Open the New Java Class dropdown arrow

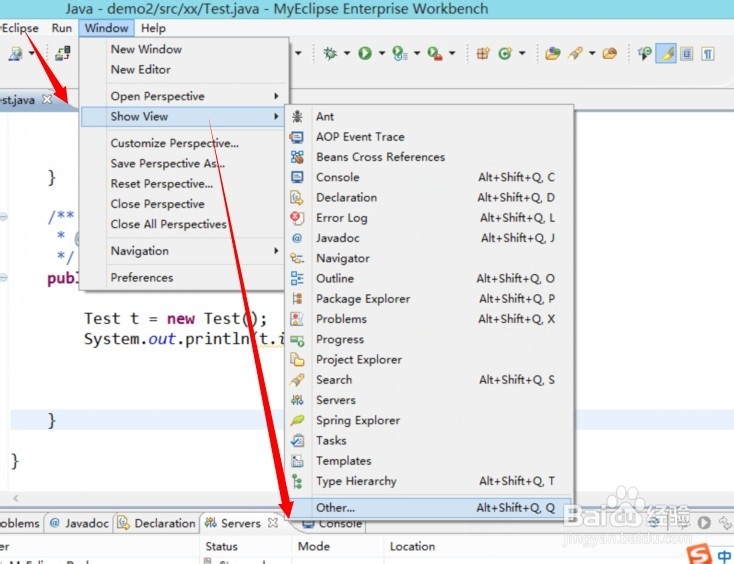click(x=522, y=53)
